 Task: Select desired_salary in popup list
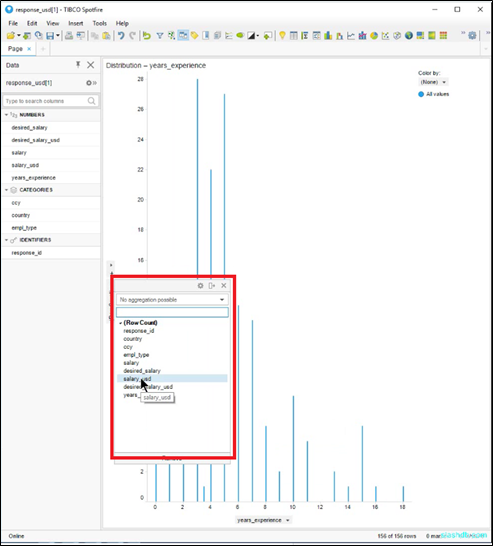click(142, 371)
